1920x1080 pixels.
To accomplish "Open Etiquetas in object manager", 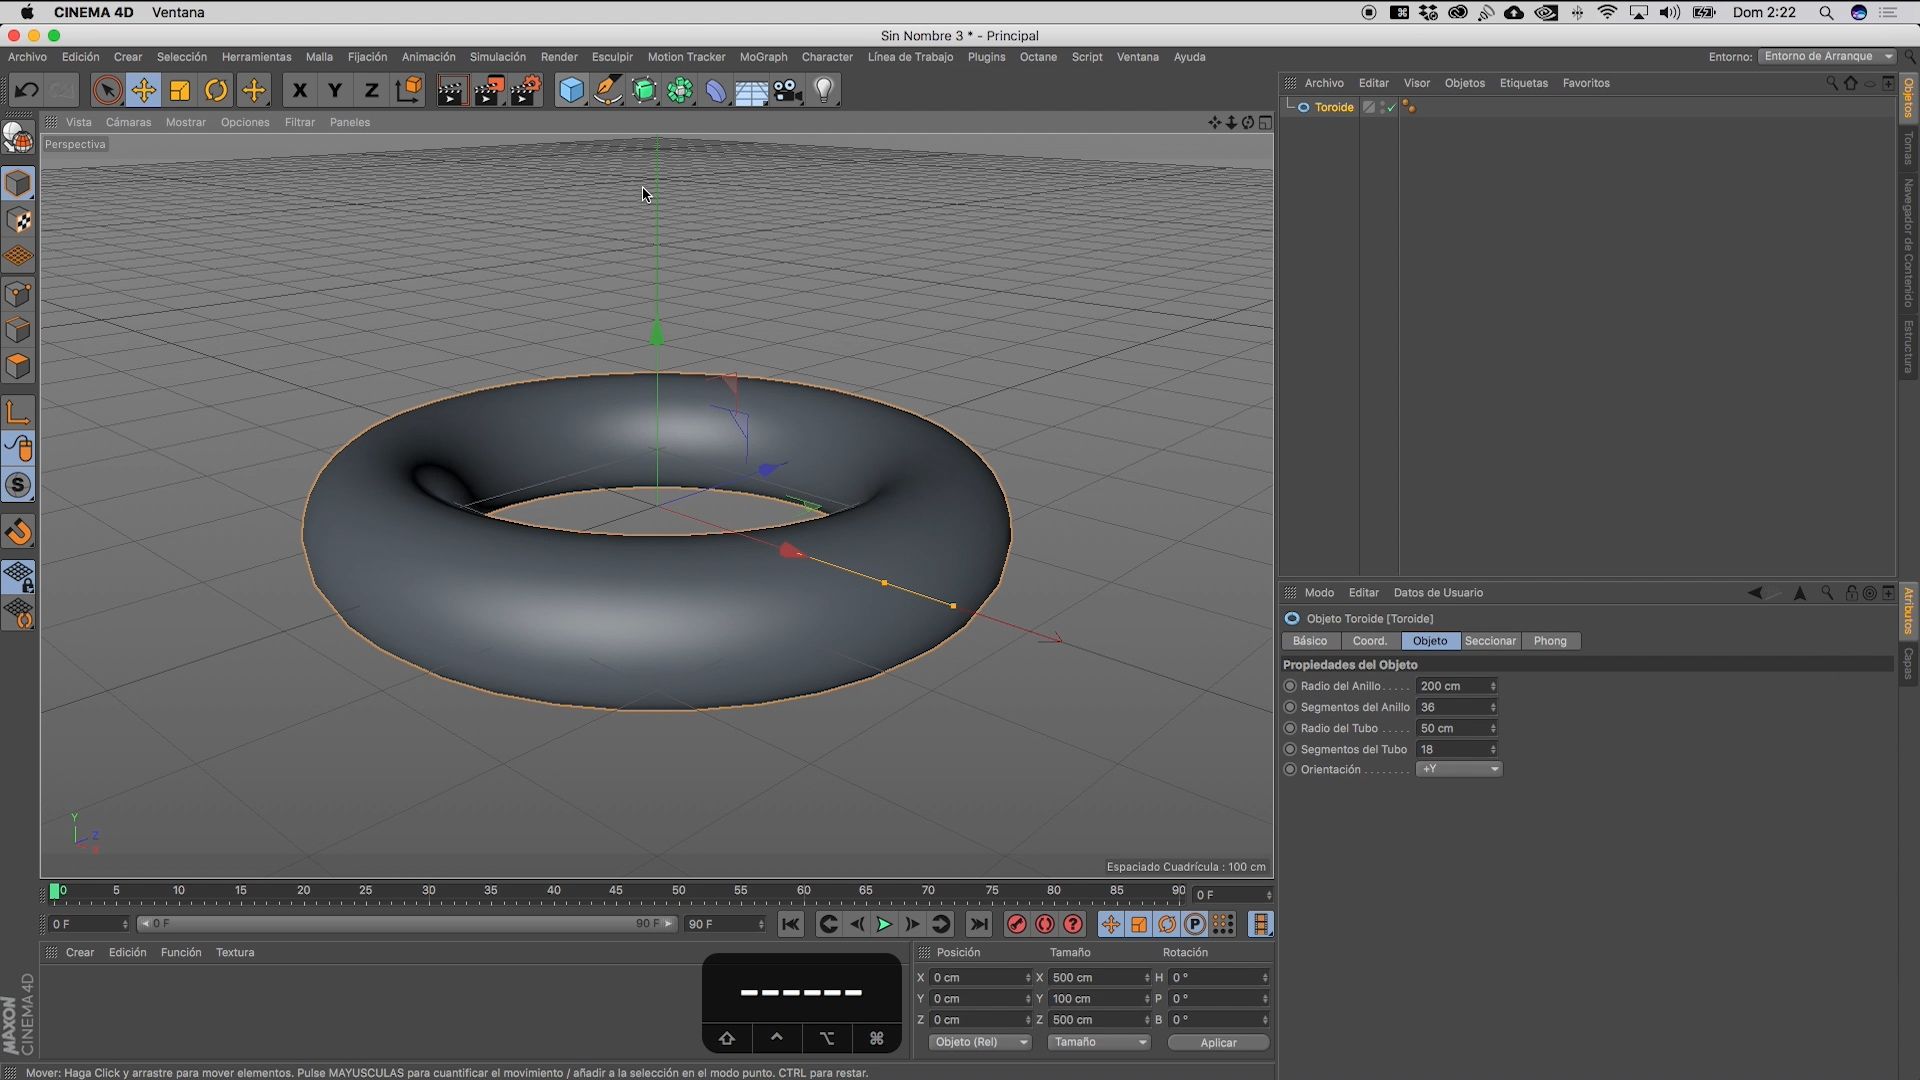I will point(1523,83).
